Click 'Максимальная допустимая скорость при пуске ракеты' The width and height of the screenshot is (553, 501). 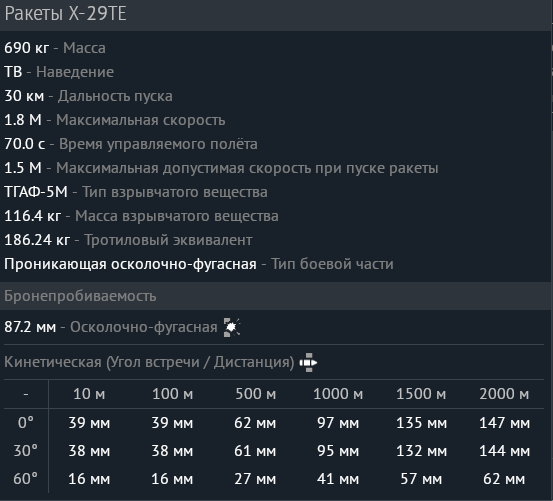(x=247, y=168)
